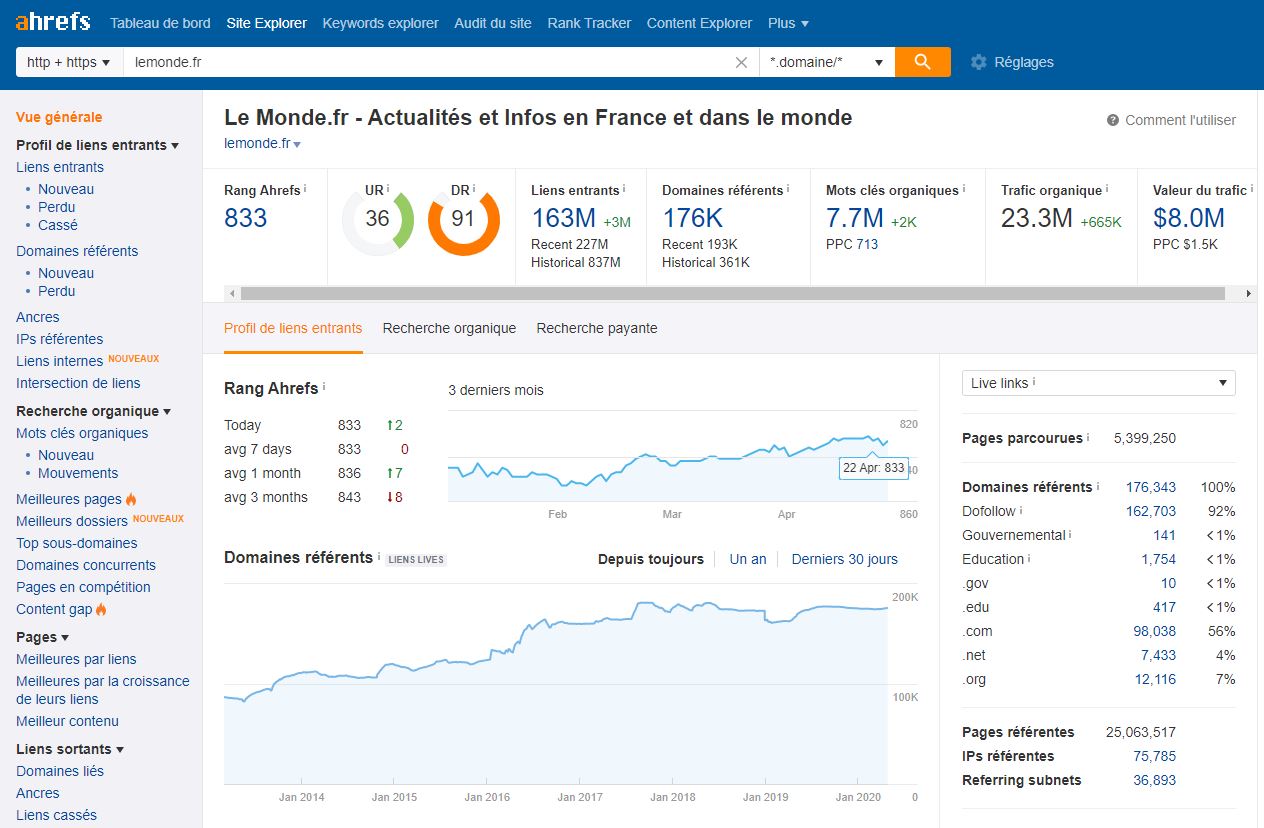Viewport: 1264px width, 828px height.
Task: Open Vue générale in sidebar
Action: pyautogui.click(x=59, y=117)
